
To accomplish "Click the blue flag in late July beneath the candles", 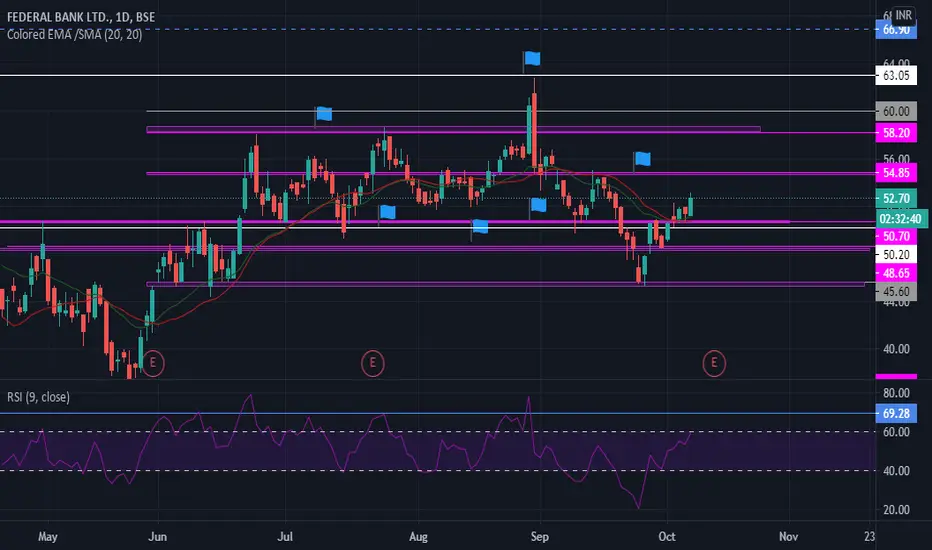I will click(387, 212).
